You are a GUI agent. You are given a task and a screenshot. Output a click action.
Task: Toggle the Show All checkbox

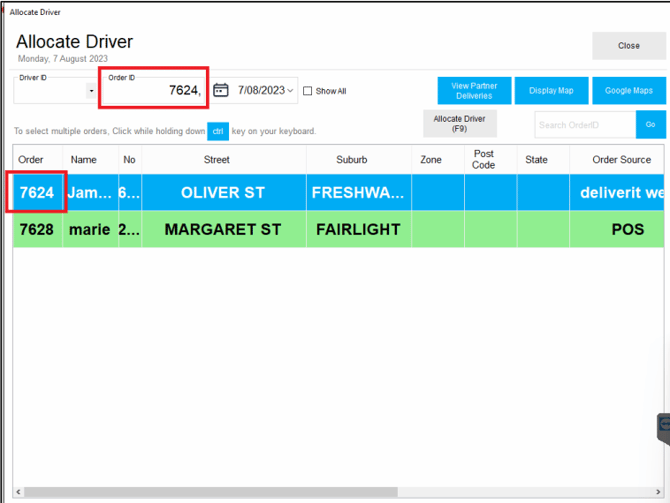(x=308, y=91)
